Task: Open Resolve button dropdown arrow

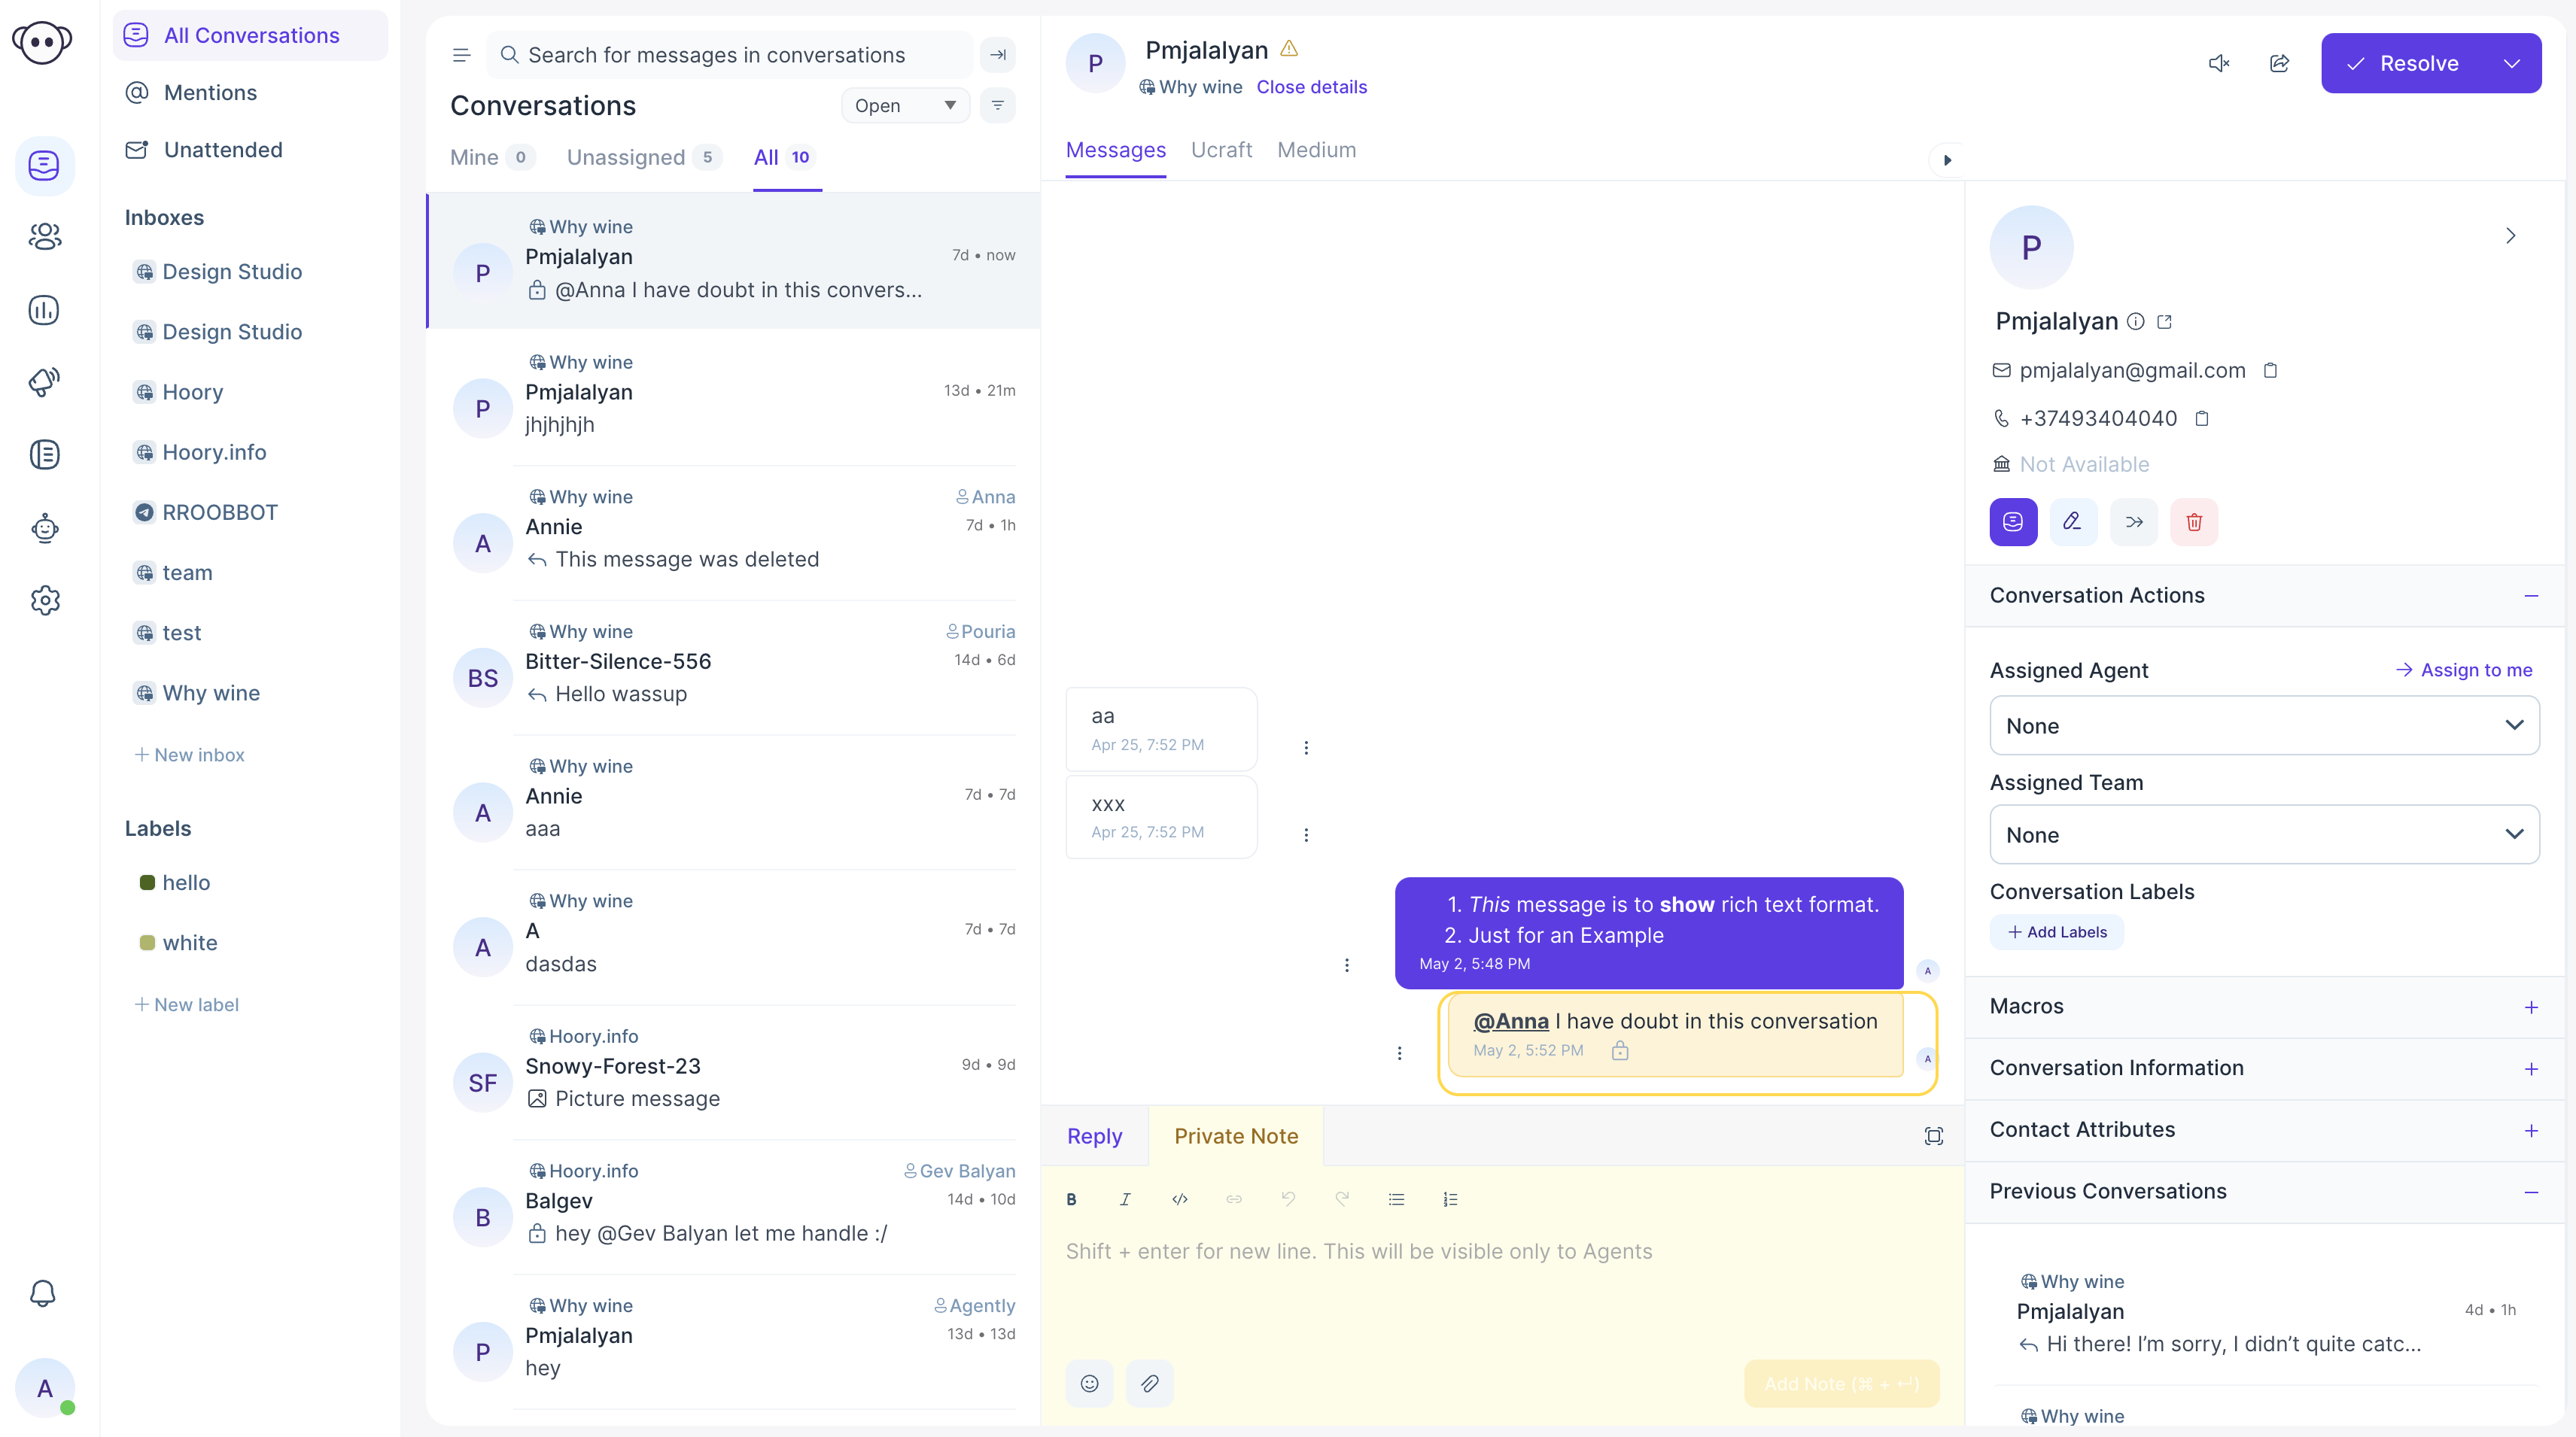Action: 2511,63
